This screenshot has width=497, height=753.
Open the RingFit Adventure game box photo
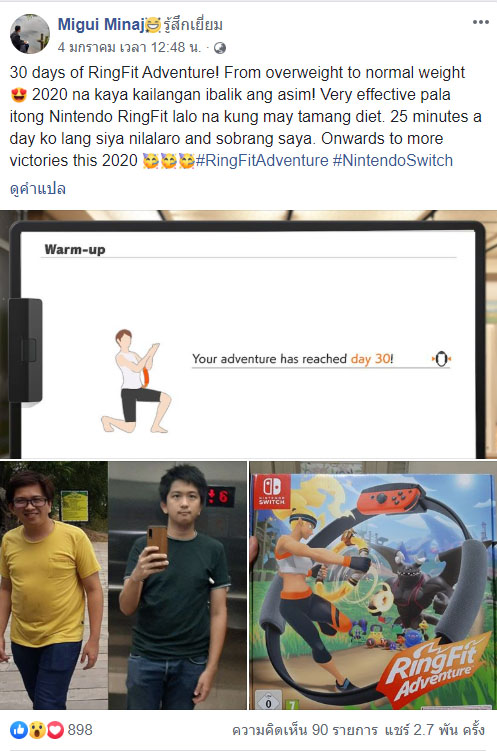(373, 585)
